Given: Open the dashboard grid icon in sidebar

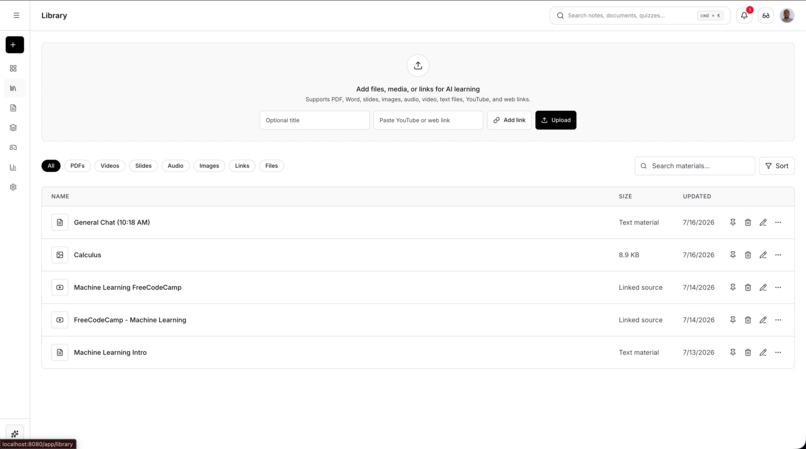Looking at the screenshot, I should pos(13,68).
